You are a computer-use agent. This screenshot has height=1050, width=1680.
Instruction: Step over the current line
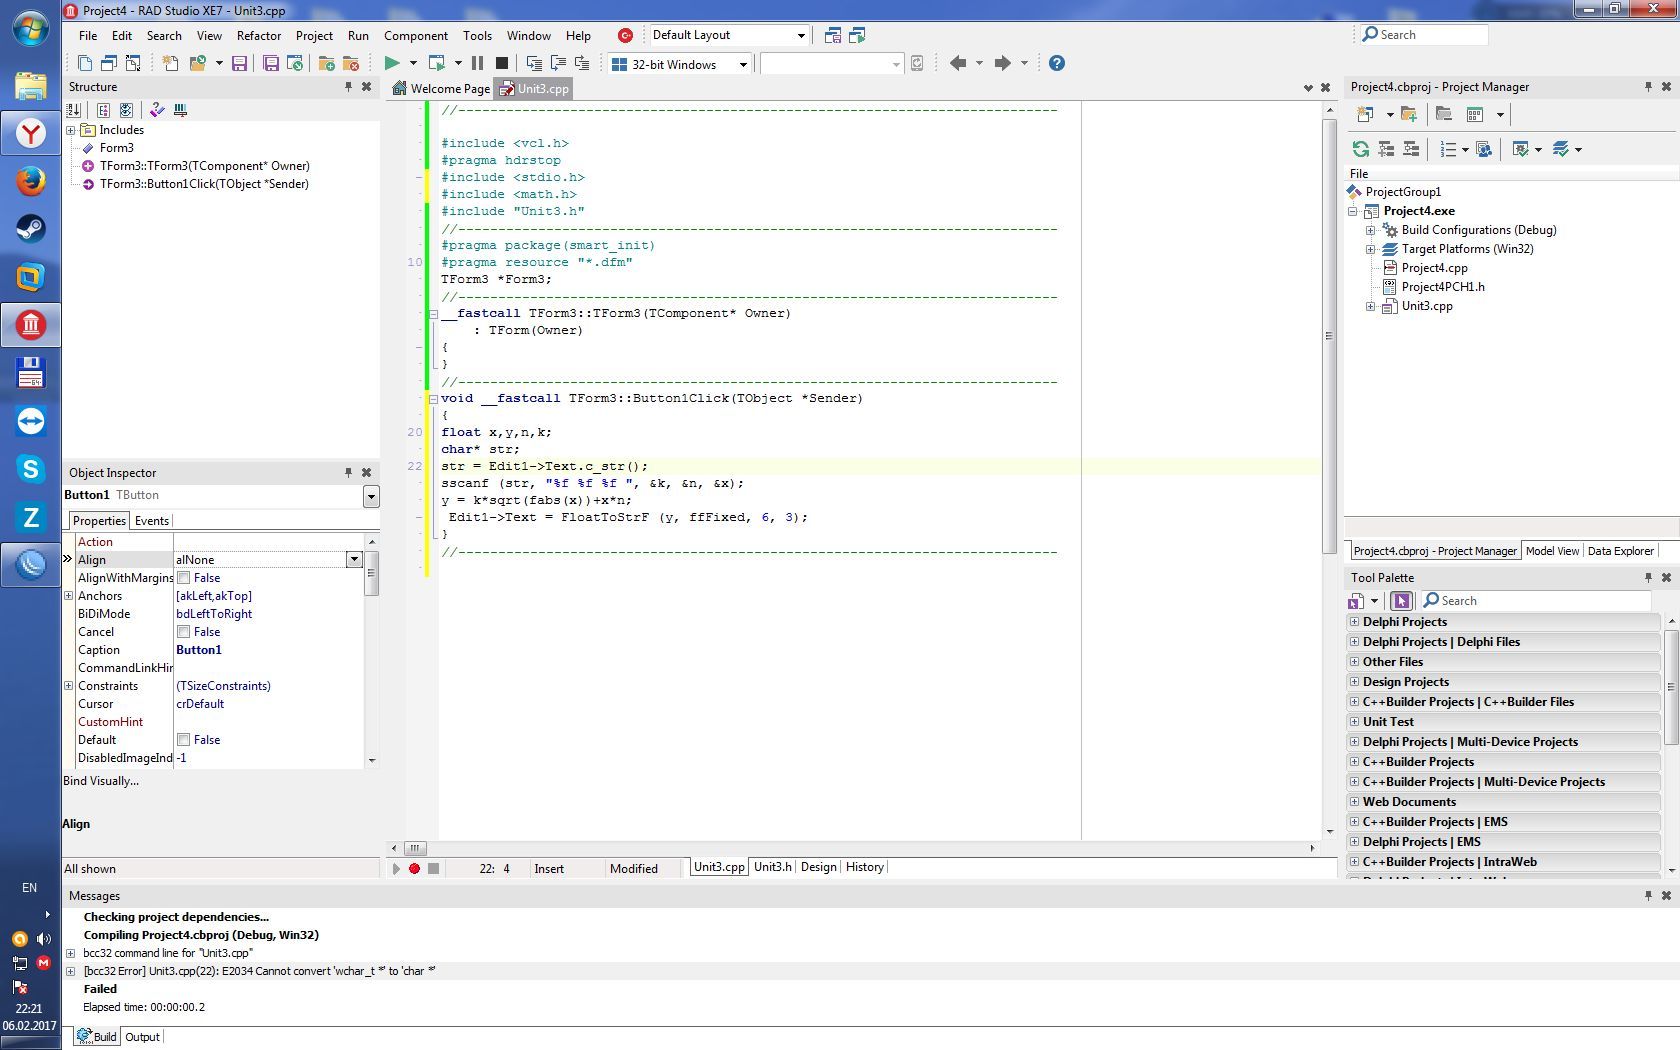point(558,63)
